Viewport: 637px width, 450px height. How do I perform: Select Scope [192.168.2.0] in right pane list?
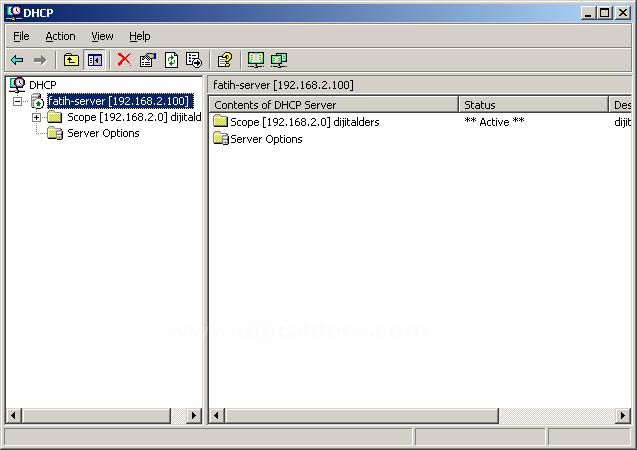click(x=304, y=122)
